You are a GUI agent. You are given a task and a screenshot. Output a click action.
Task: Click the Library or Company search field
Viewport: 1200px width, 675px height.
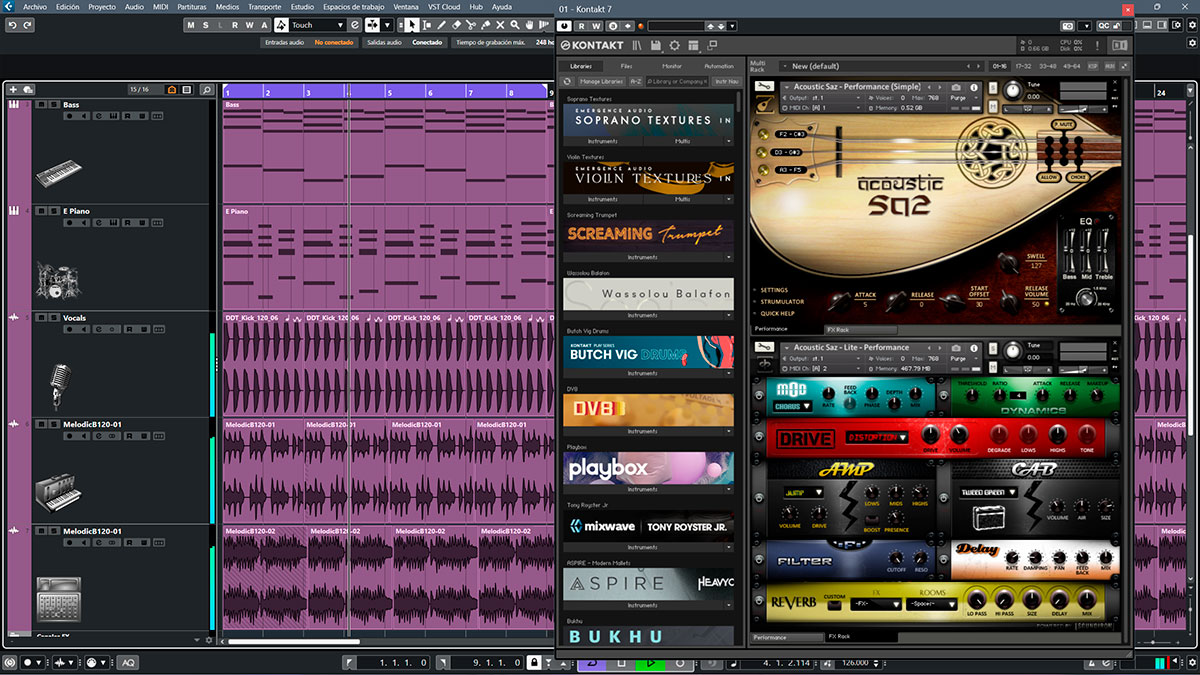pyautogui.click(x=676, y=81)
